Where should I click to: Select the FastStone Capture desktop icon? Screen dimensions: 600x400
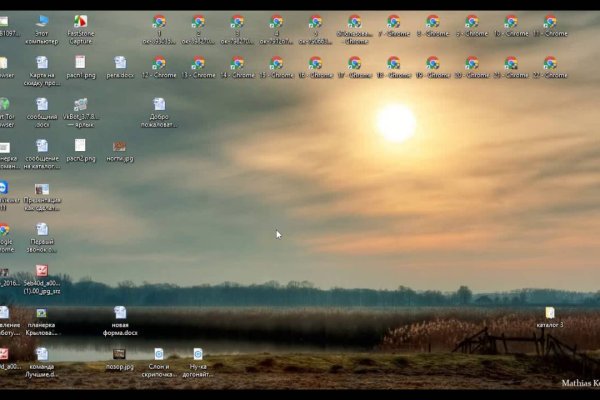click(80, 21)
